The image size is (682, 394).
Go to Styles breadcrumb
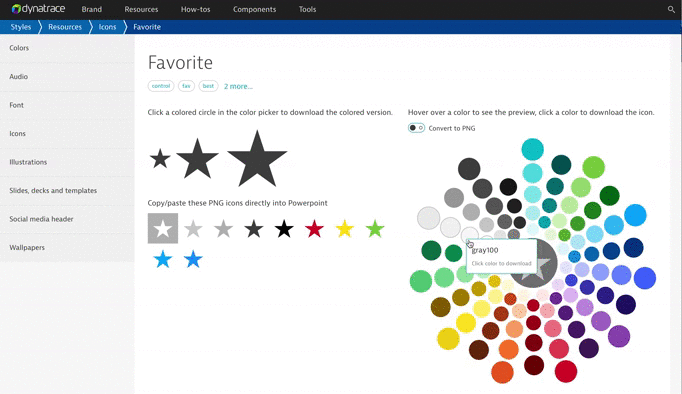tap(20, 27)
